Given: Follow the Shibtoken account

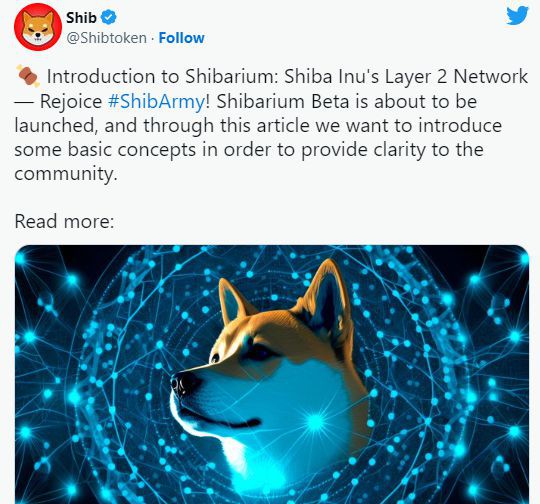Looking at the screenshot, I should pos(181,38).
